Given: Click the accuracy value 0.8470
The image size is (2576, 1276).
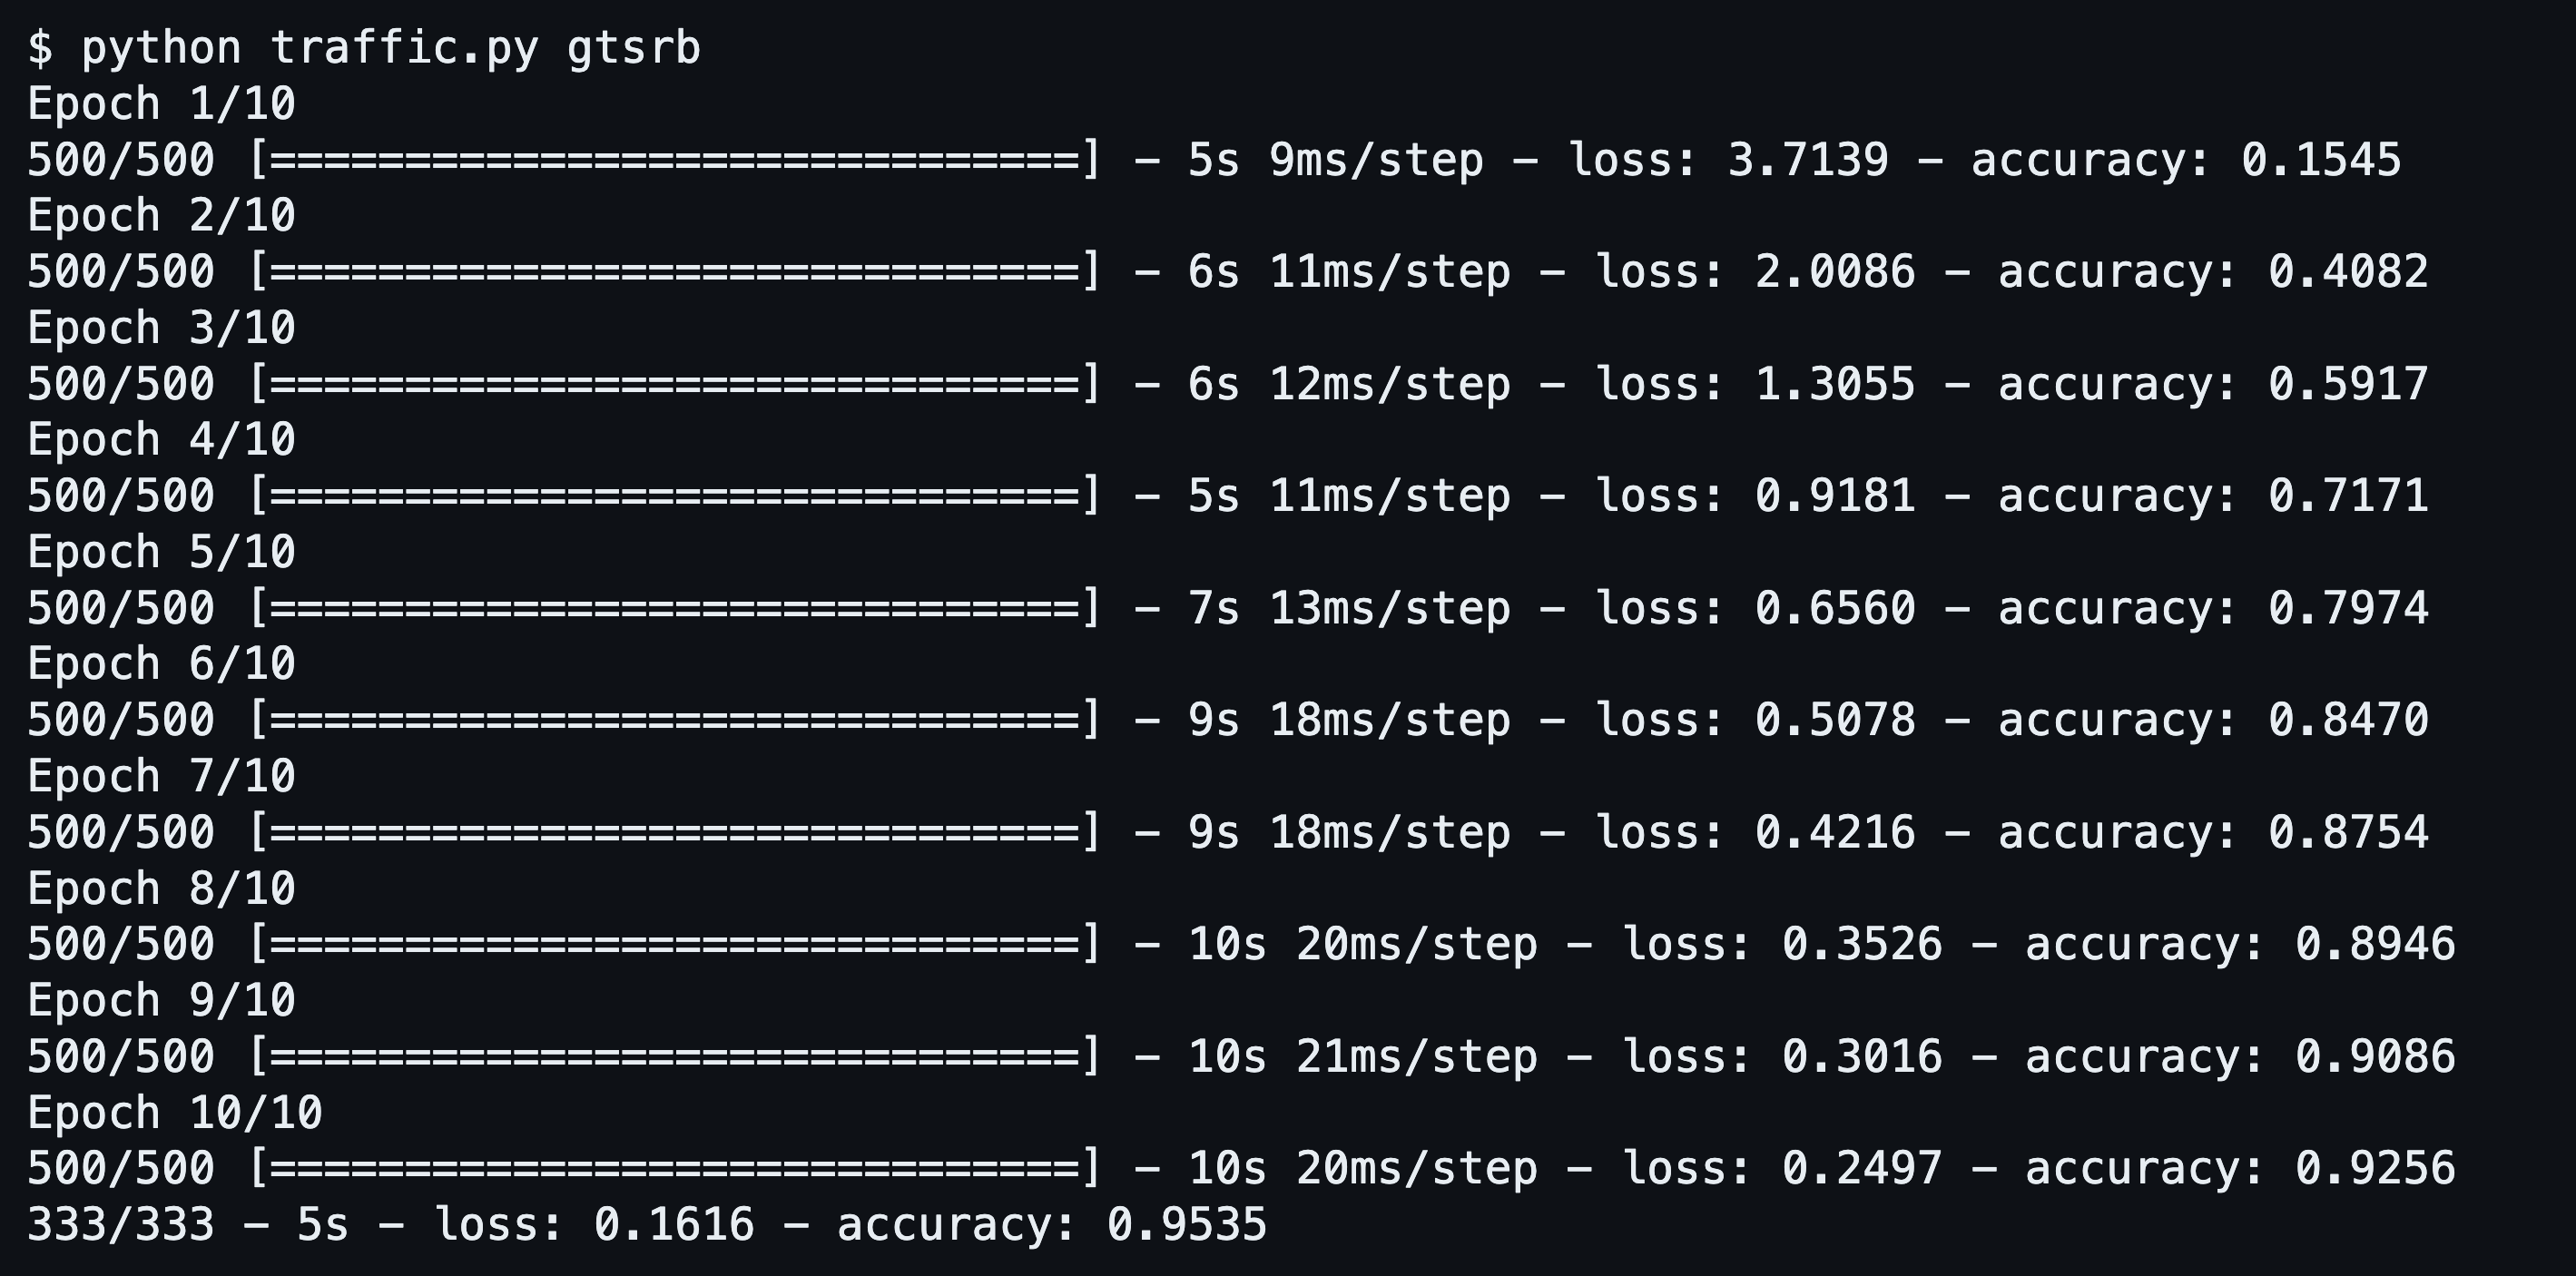Looking at the screenshot, I should click(x=2348, y=720).
